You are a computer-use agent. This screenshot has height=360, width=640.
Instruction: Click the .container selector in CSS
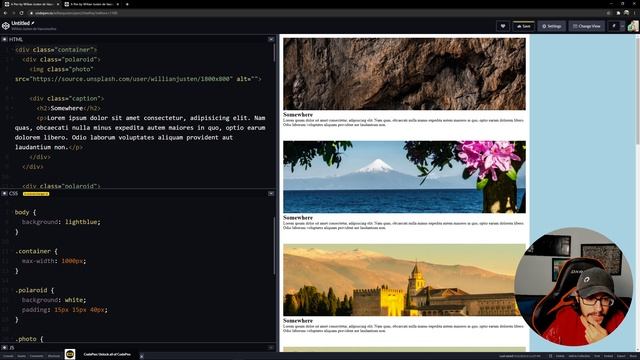pos(34,251)
